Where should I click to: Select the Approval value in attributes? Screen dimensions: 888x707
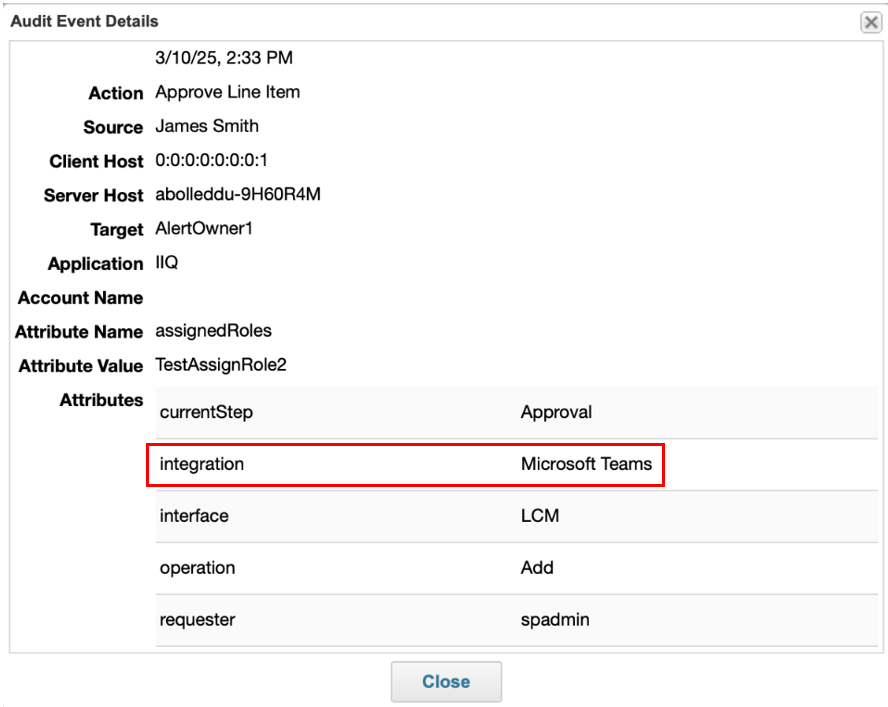(x=556, y=412)
